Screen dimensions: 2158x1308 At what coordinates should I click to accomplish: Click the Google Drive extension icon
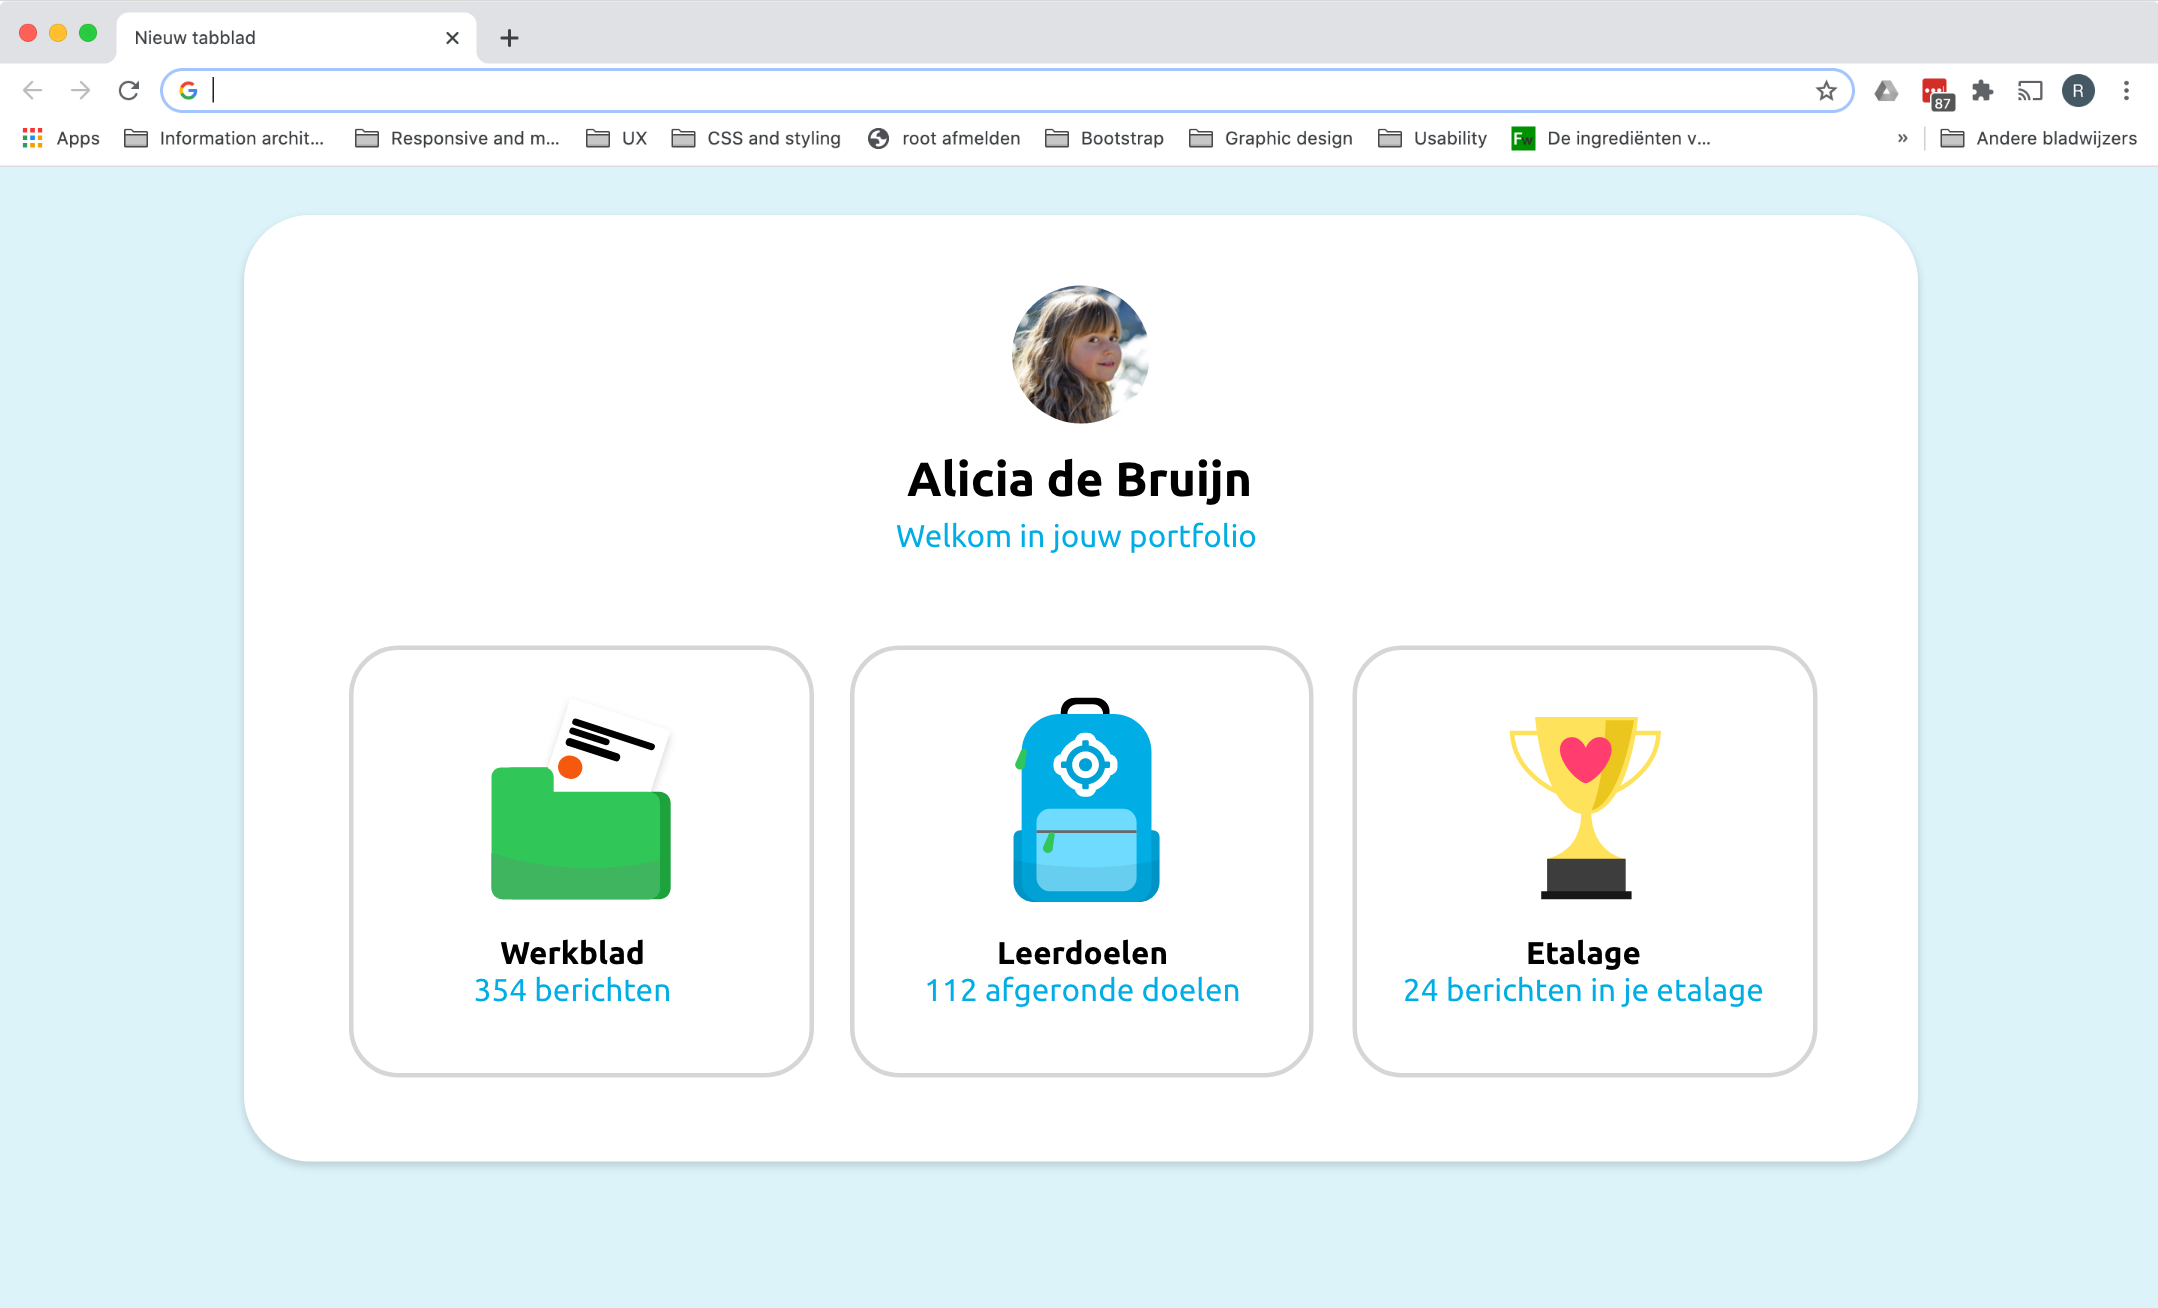click(x=1886, y=91)
